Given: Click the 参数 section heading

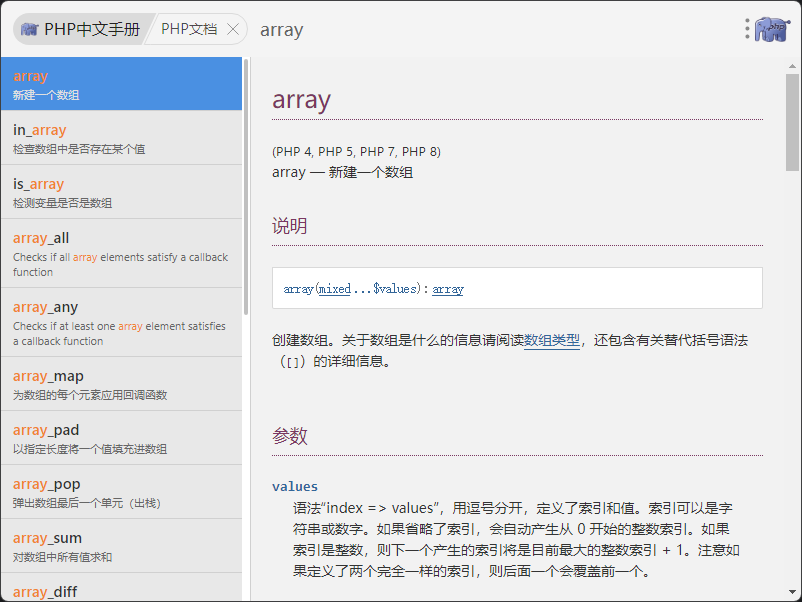Looking at the screenshot, I should coord(289,436).
